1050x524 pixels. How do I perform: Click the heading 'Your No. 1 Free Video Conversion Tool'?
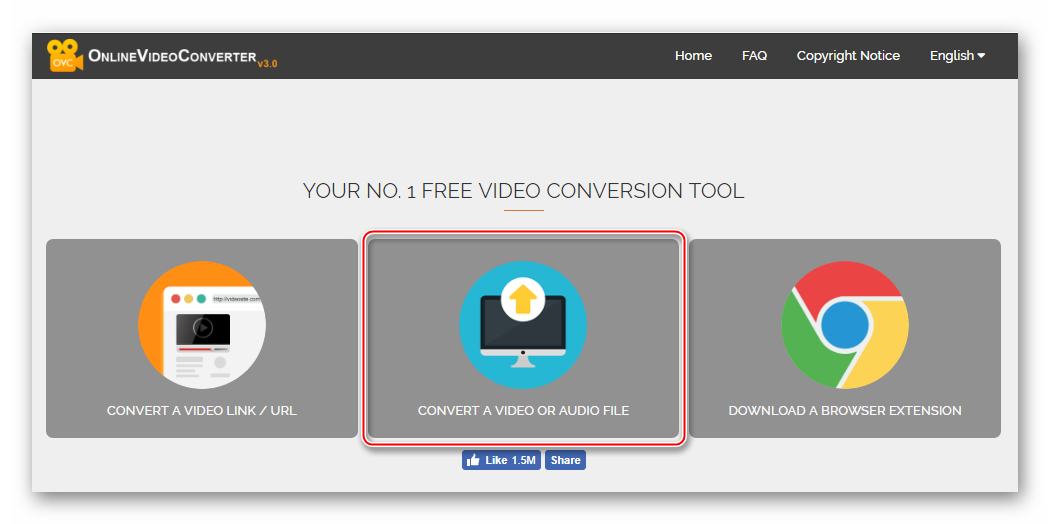523,191
